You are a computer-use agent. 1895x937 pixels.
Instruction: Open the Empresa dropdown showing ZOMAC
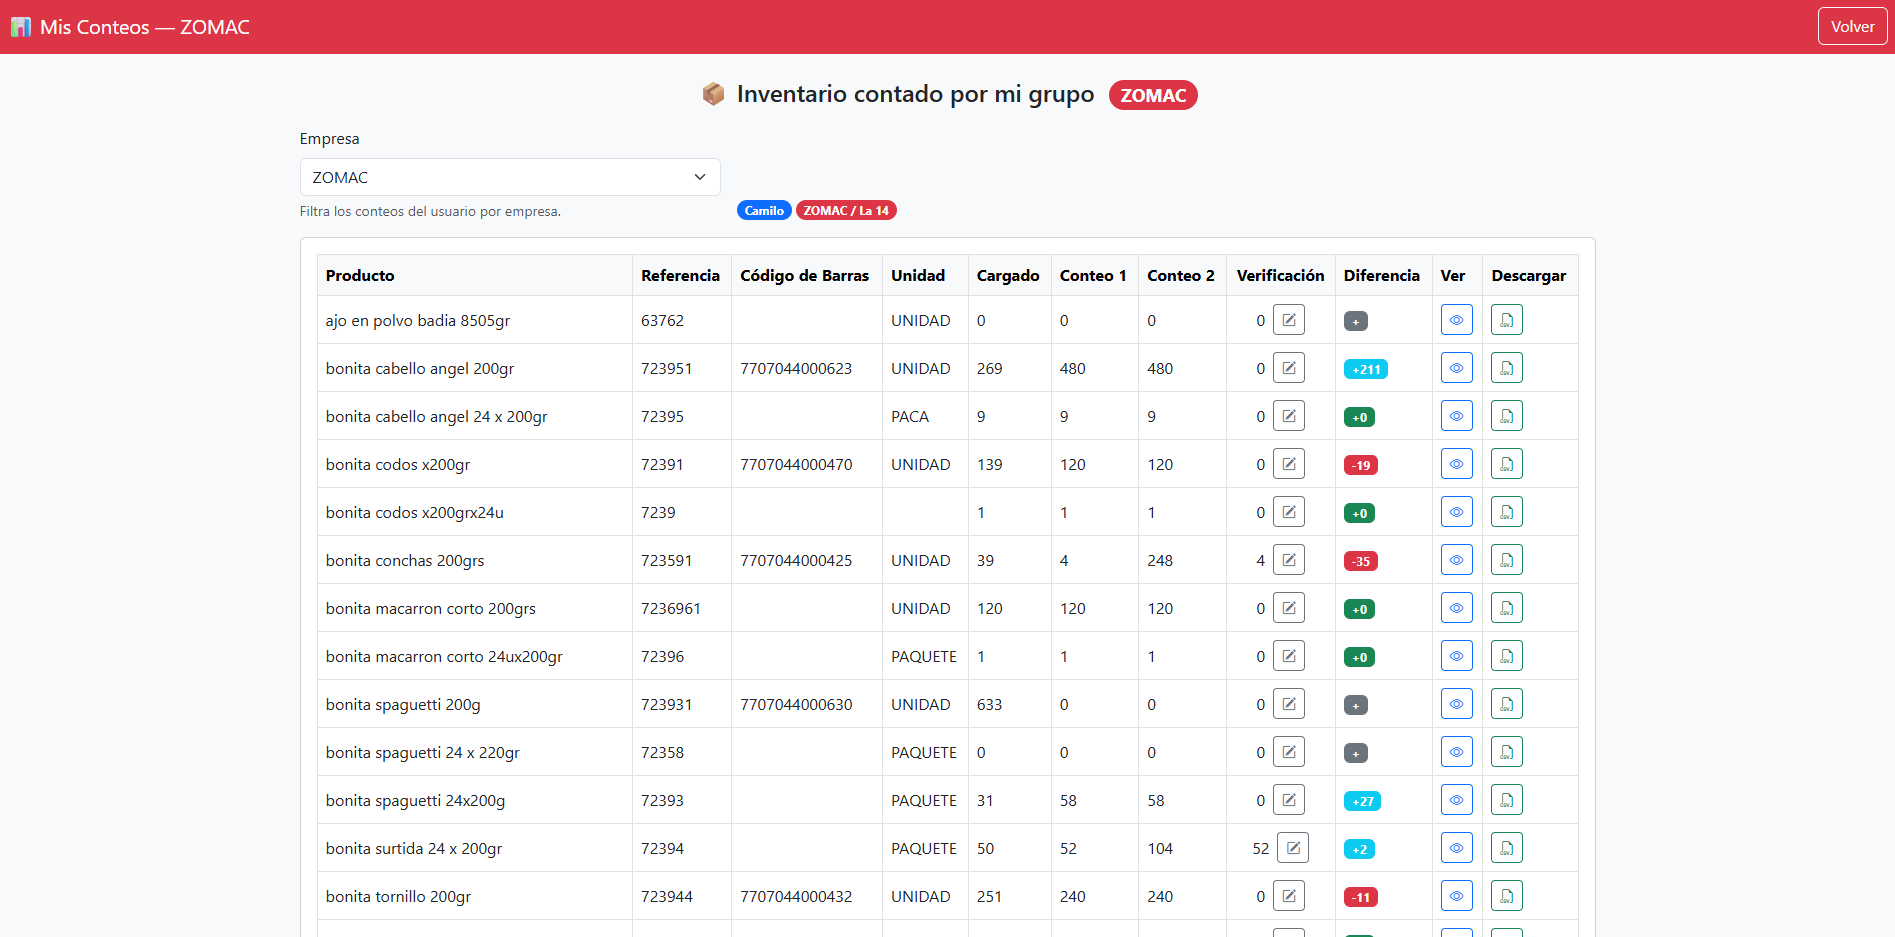click(x=510, y=177)
